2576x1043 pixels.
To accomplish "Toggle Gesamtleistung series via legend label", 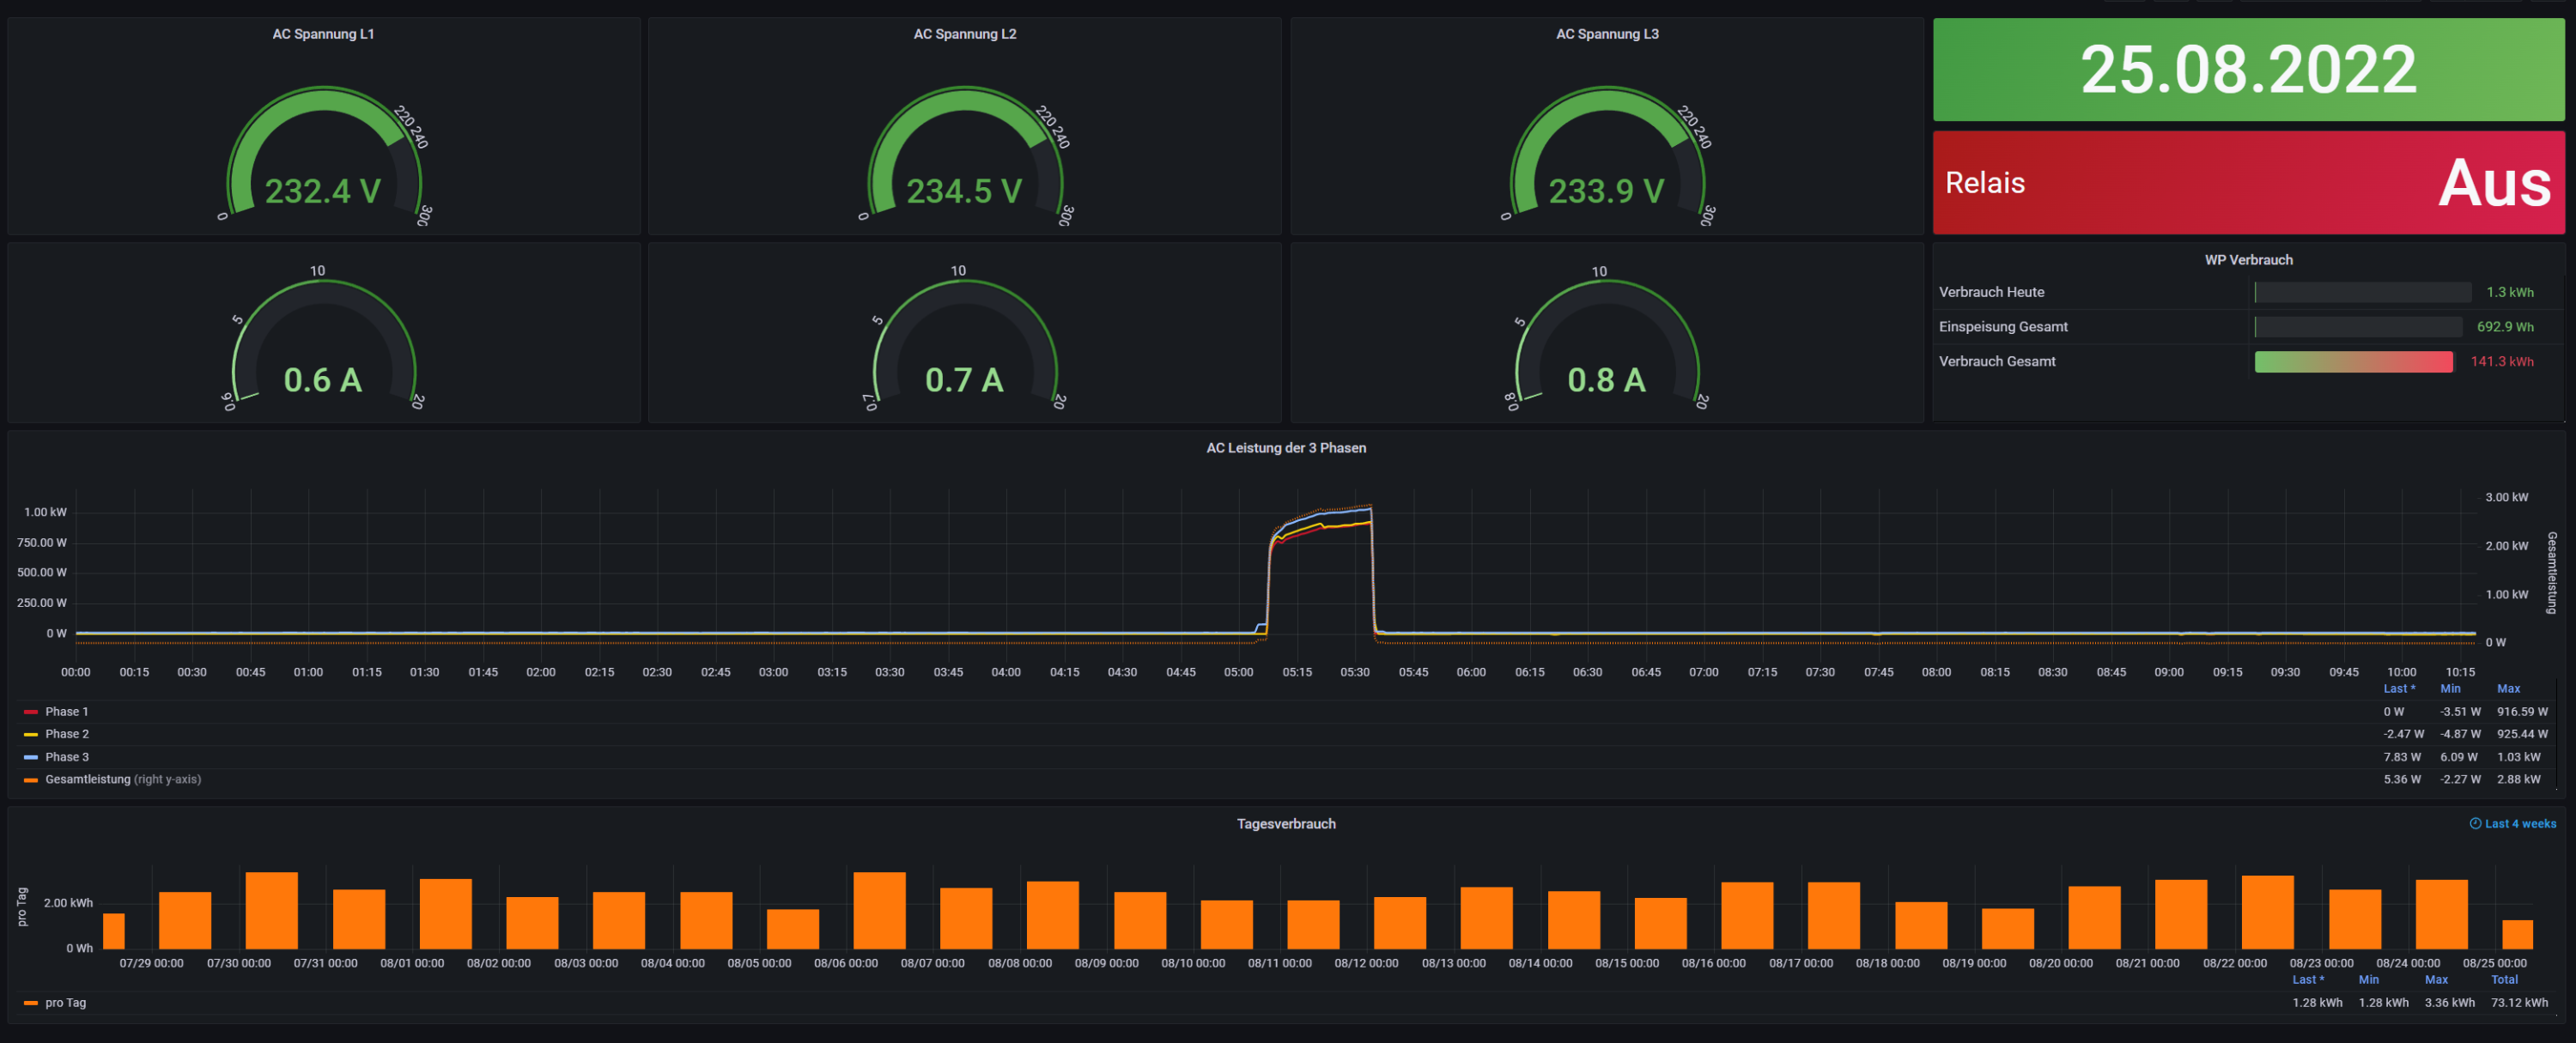I will click(x=88, y=780).
